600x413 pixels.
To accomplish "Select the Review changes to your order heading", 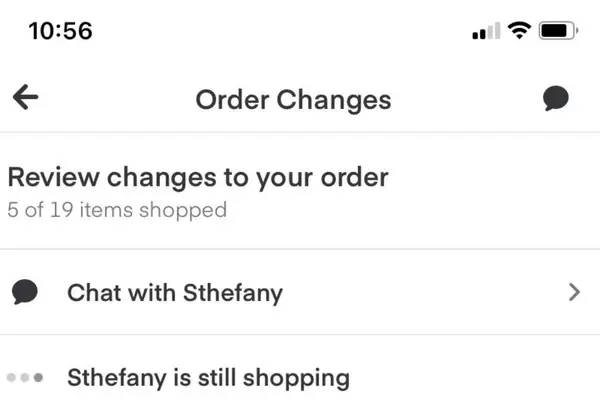I will click(197, 178).
